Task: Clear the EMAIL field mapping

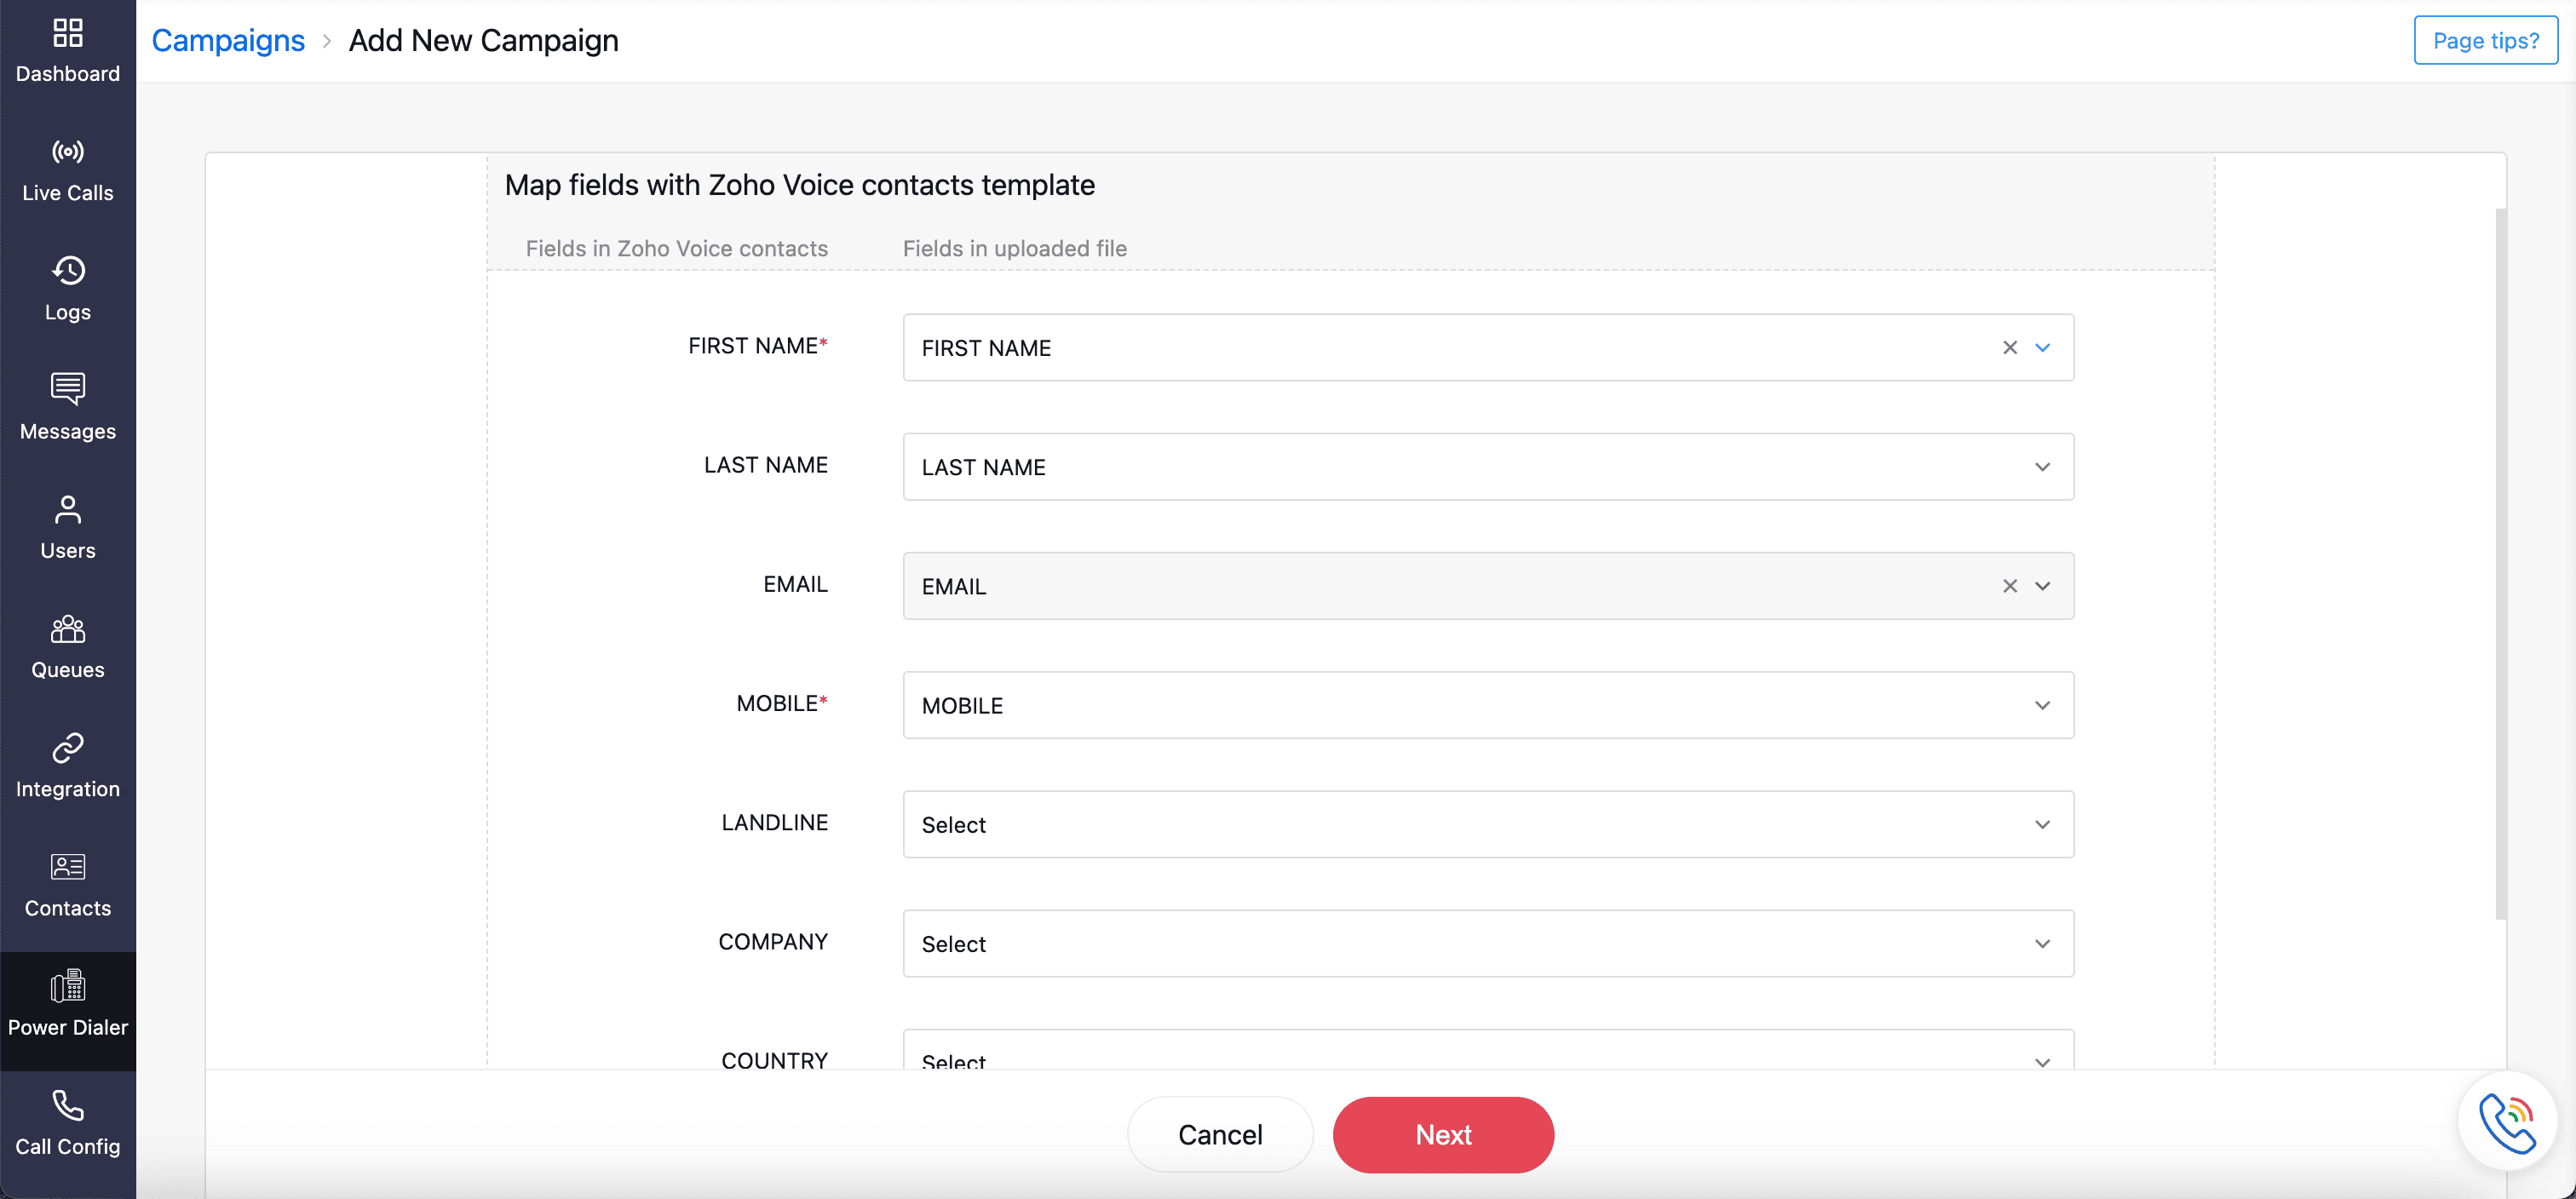Action: 2009,586
